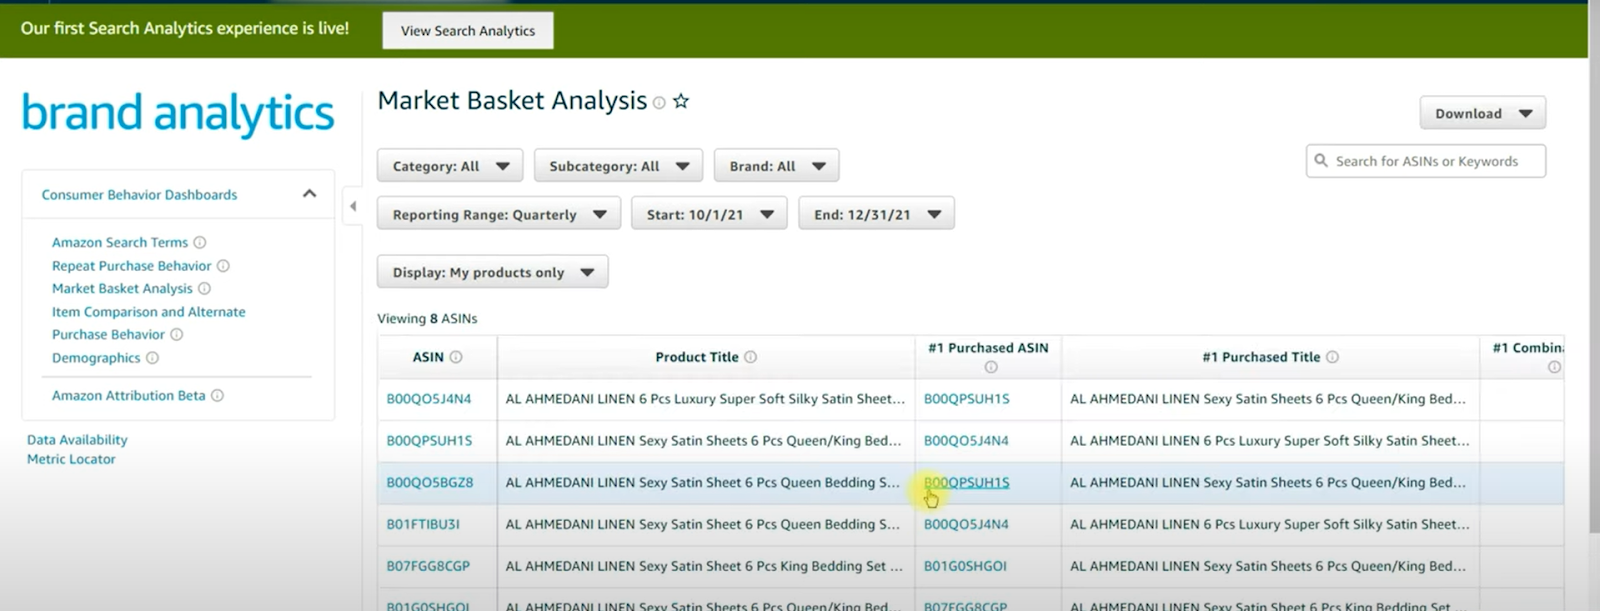Show info icon under #1 Combination header
1600x611 pixels.
[1554, 367]
